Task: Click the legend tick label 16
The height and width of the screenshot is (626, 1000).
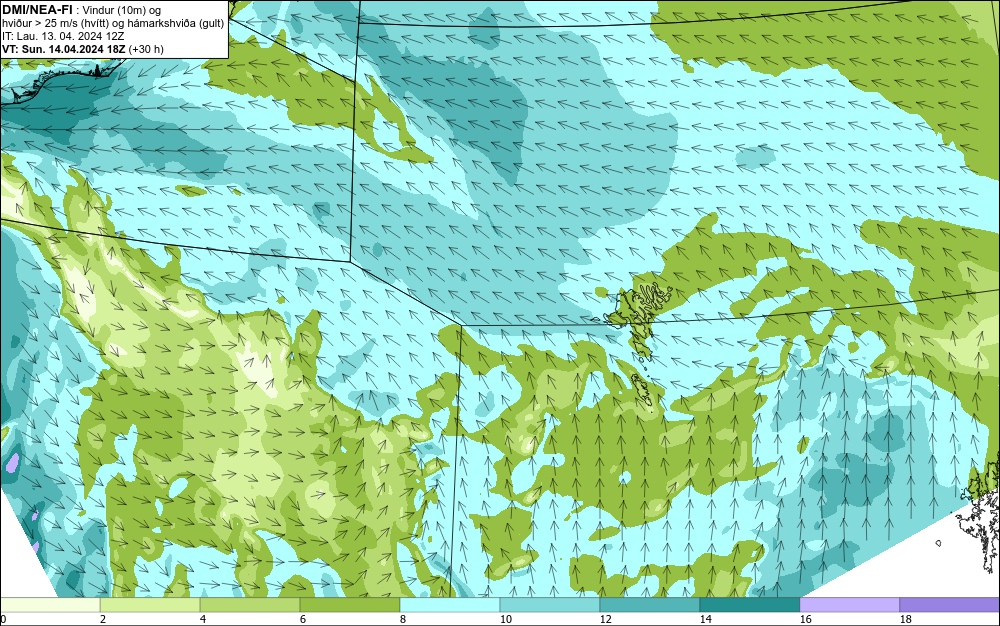Action: tap(805, 619)
